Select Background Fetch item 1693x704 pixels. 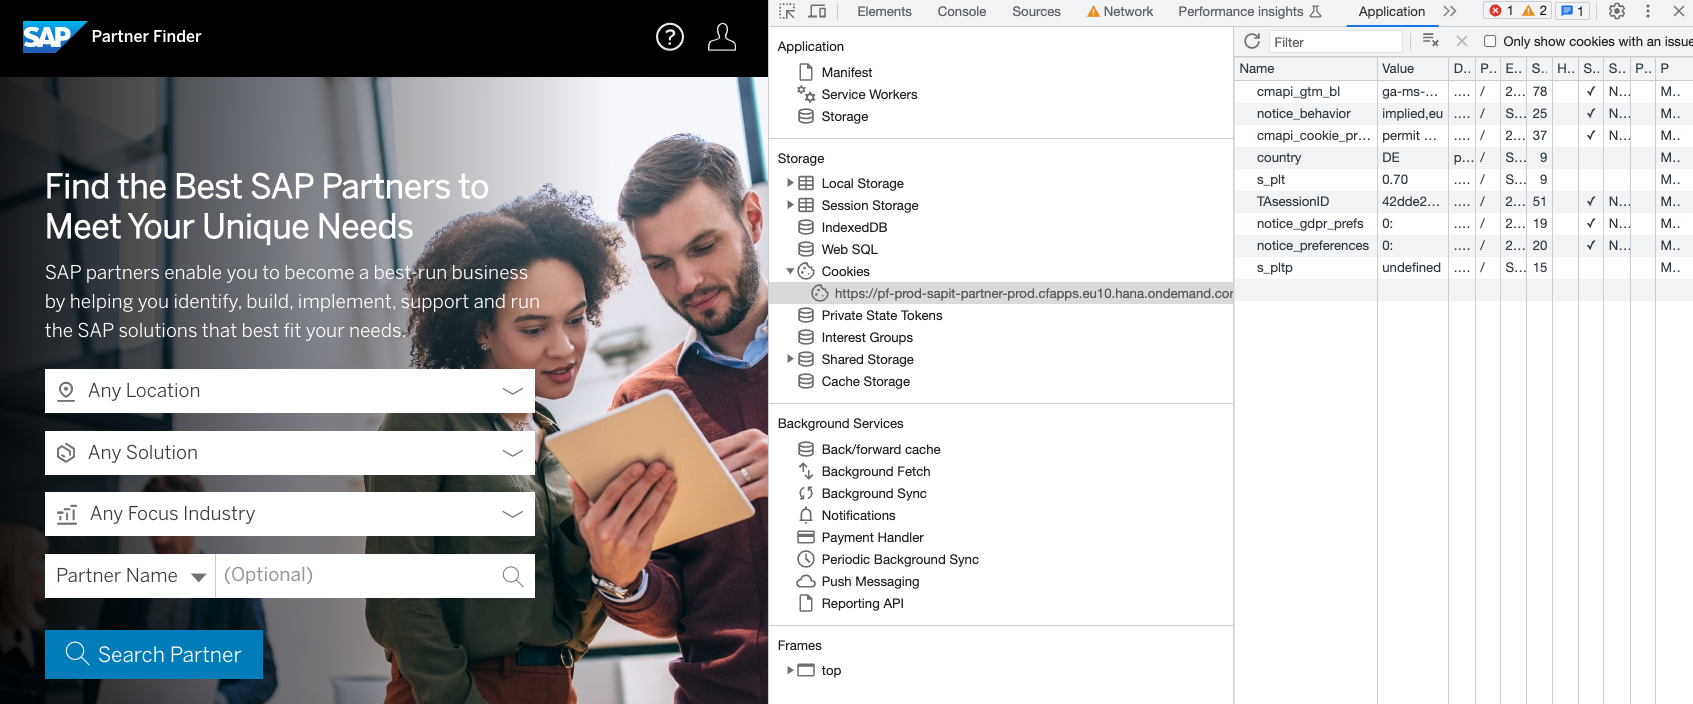(x=875, y=471)
